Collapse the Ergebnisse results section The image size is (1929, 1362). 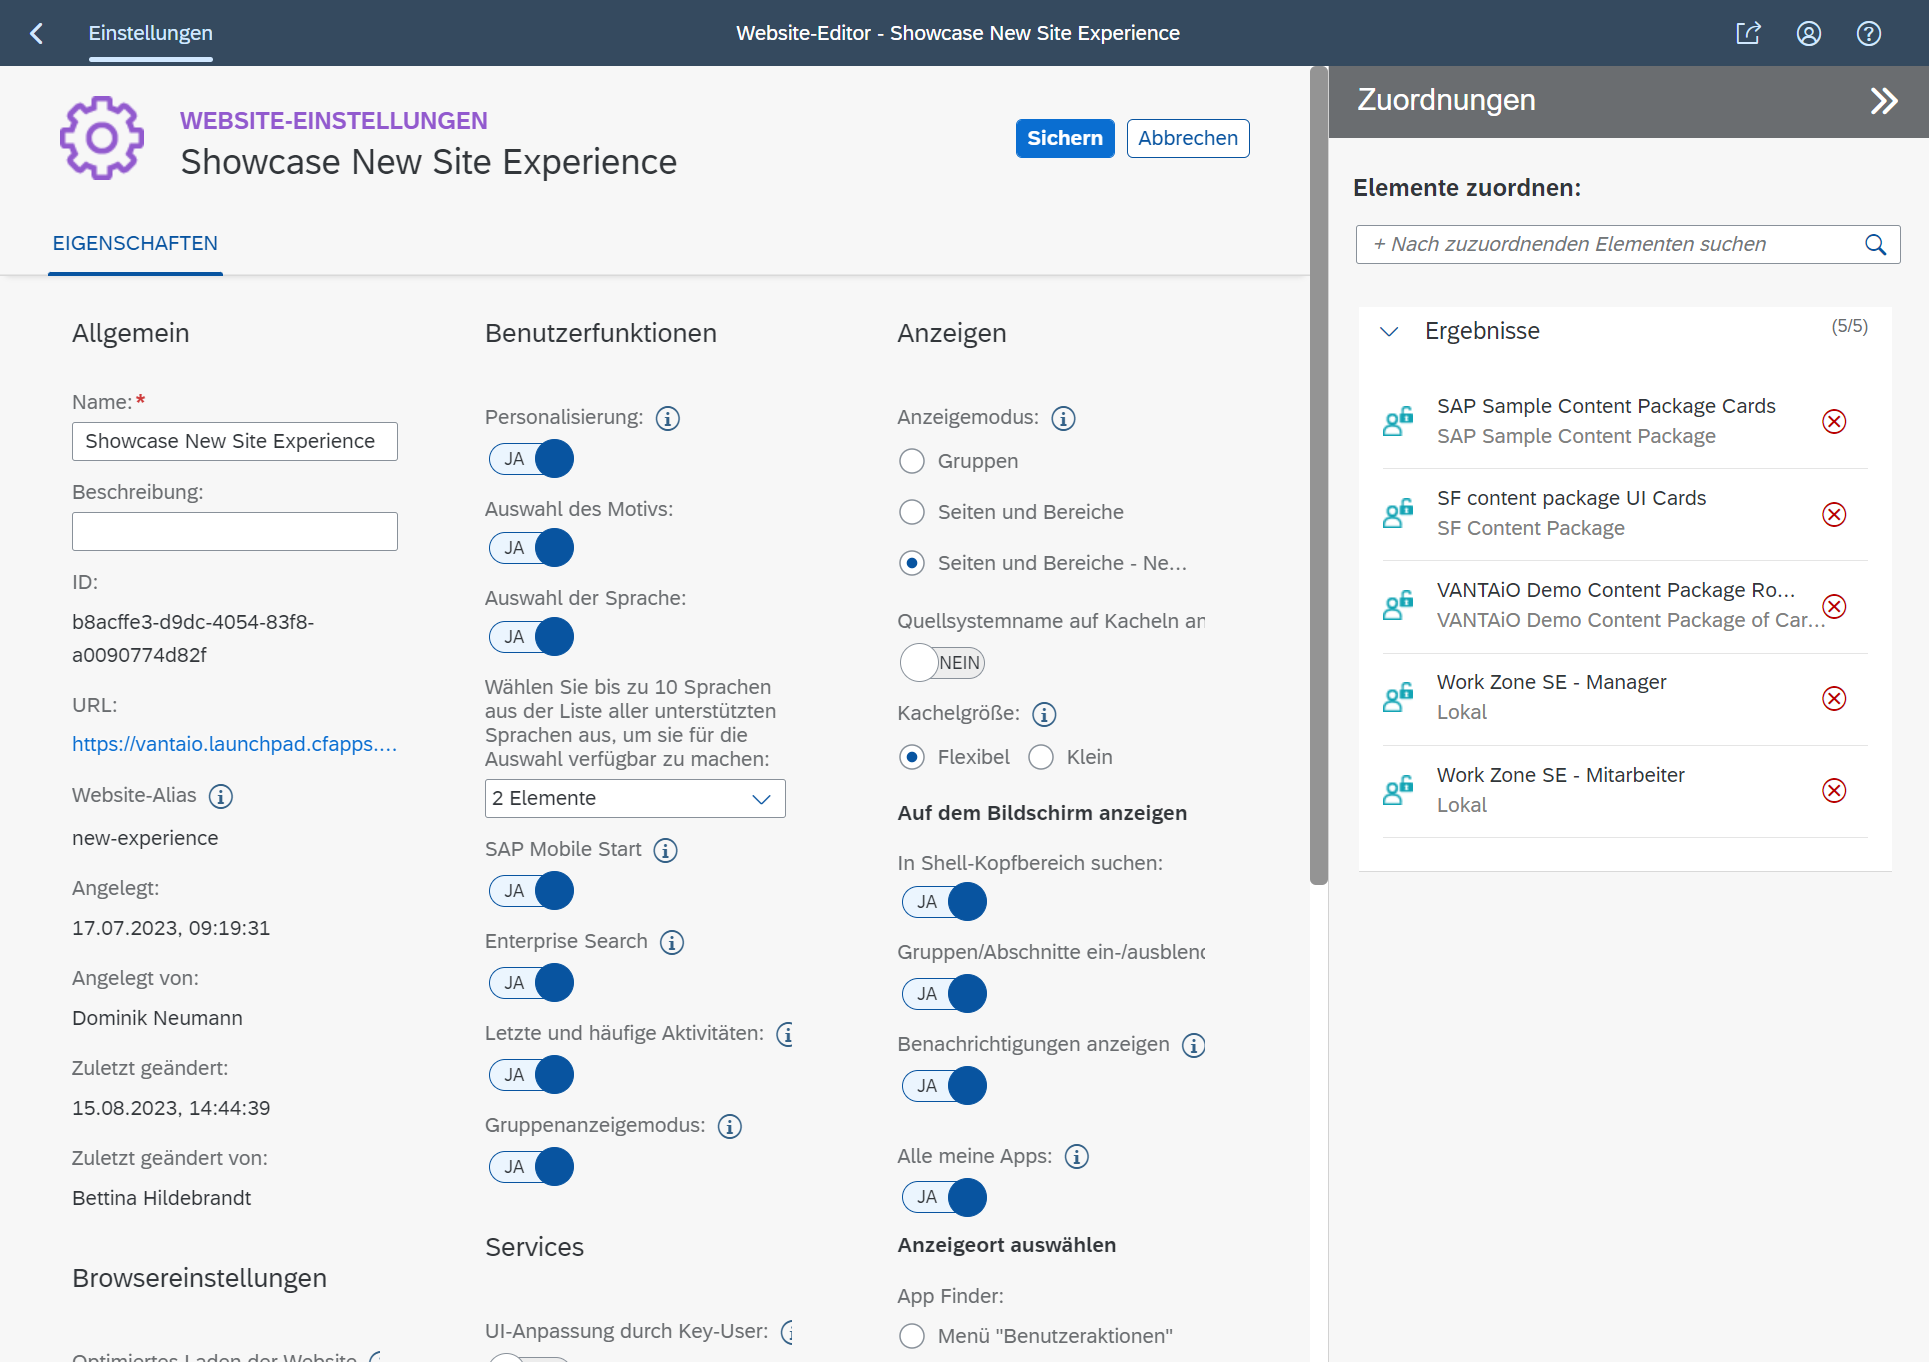click(x=1389, y=331)
